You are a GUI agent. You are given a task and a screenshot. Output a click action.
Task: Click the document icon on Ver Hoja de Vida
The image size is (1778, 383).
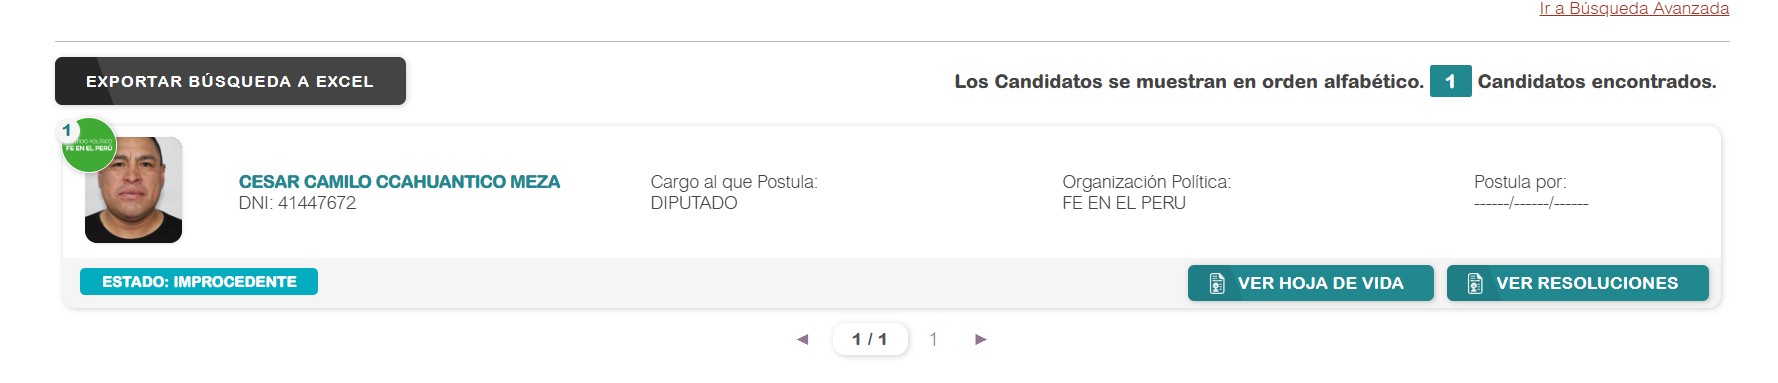(1217, 283)
